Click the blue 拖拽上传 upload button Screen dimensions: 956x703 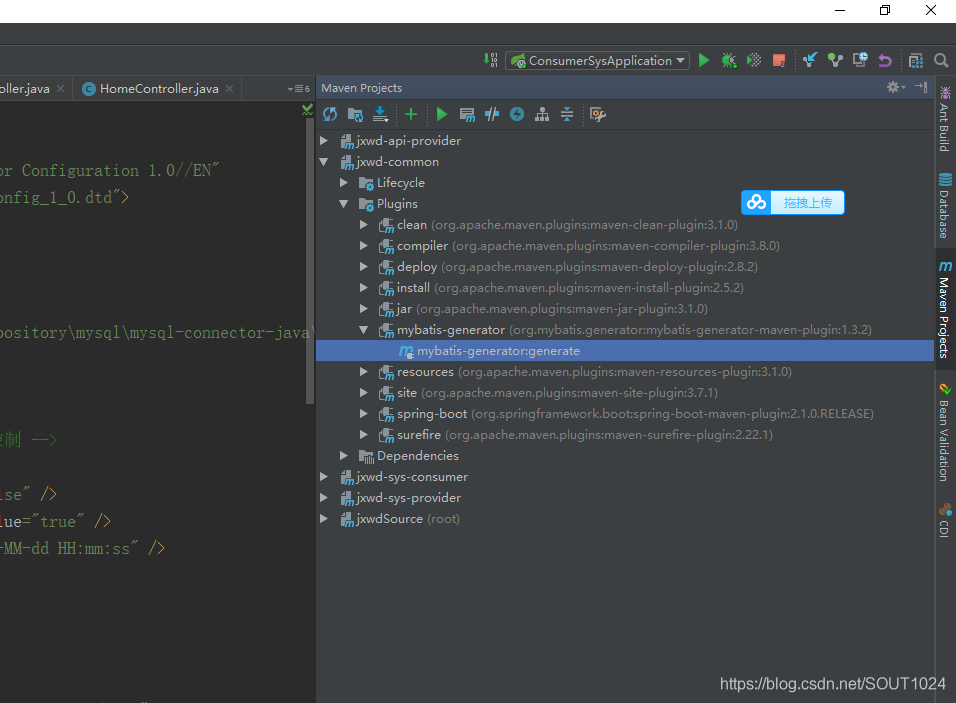coord(793,203)
